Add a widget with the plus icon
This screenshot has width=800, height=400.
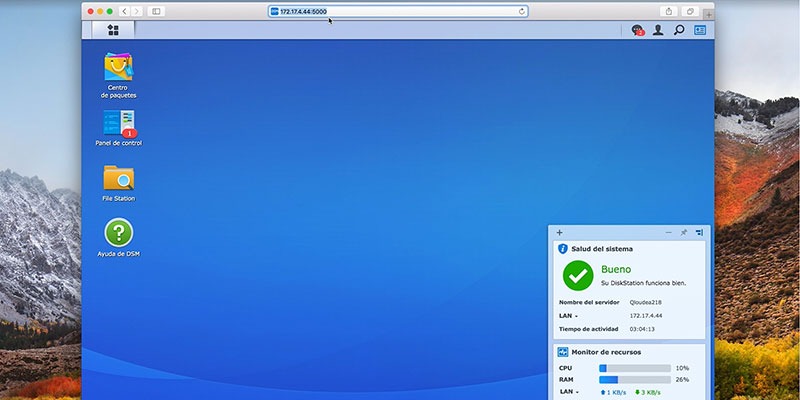coord(559,233)
